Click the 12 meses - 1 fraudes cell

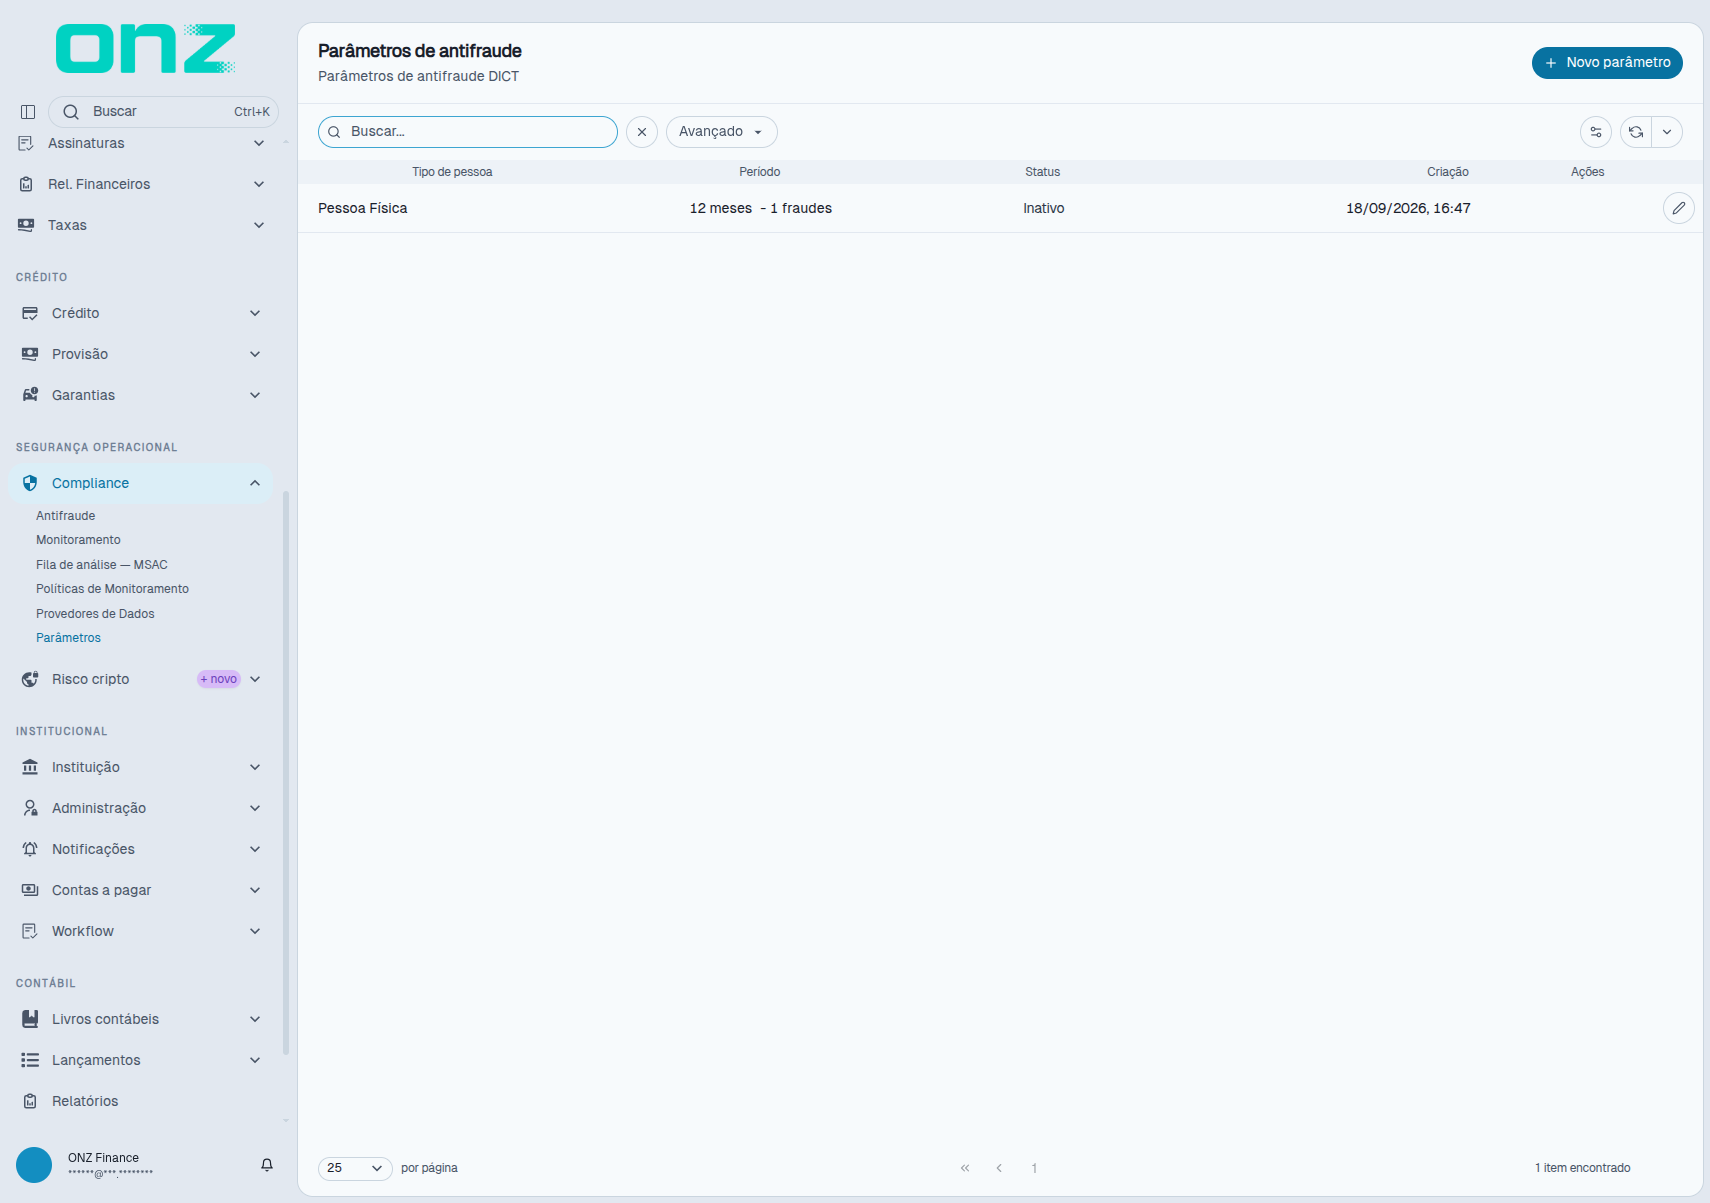tap(761, 208)
